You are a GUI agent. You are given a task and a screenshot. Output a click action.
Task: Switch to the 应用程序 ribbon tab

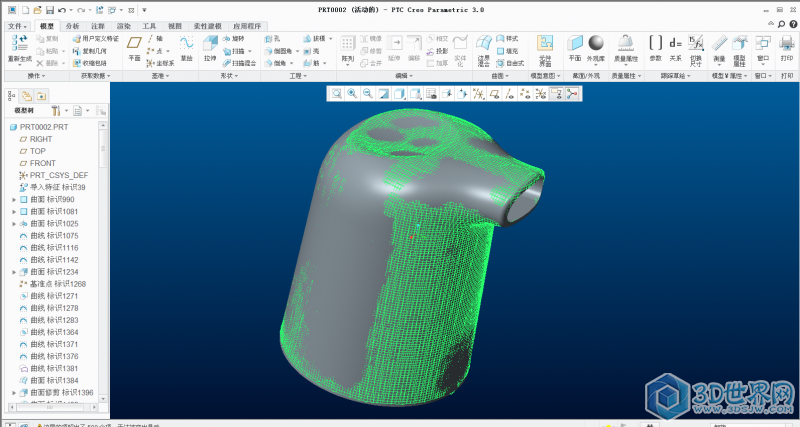click(x=247, y=26)
